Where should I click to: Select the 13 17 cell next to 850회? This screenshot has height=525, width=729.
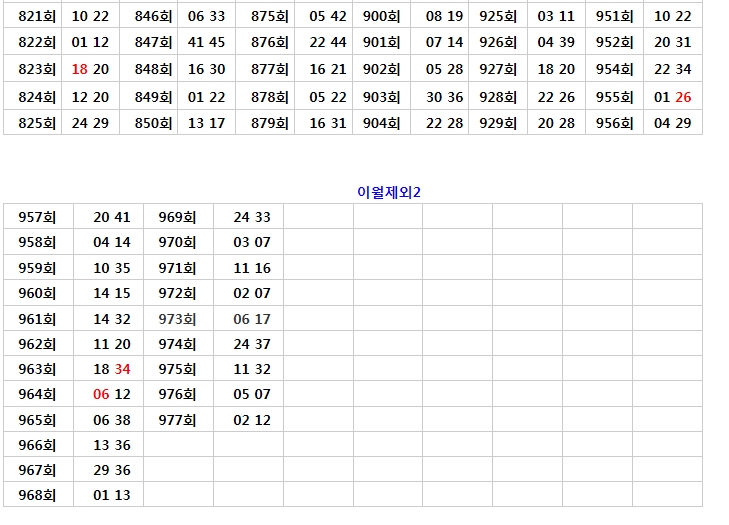coord(206,123)
